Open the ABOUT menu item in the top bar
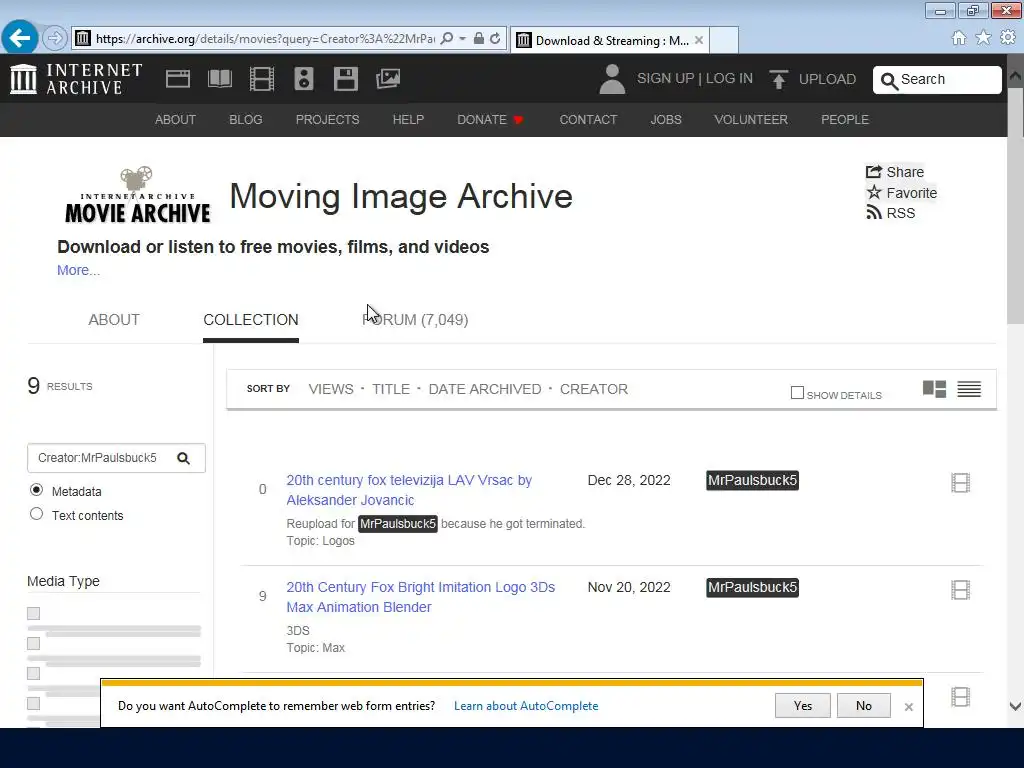 tap(175, 120)
